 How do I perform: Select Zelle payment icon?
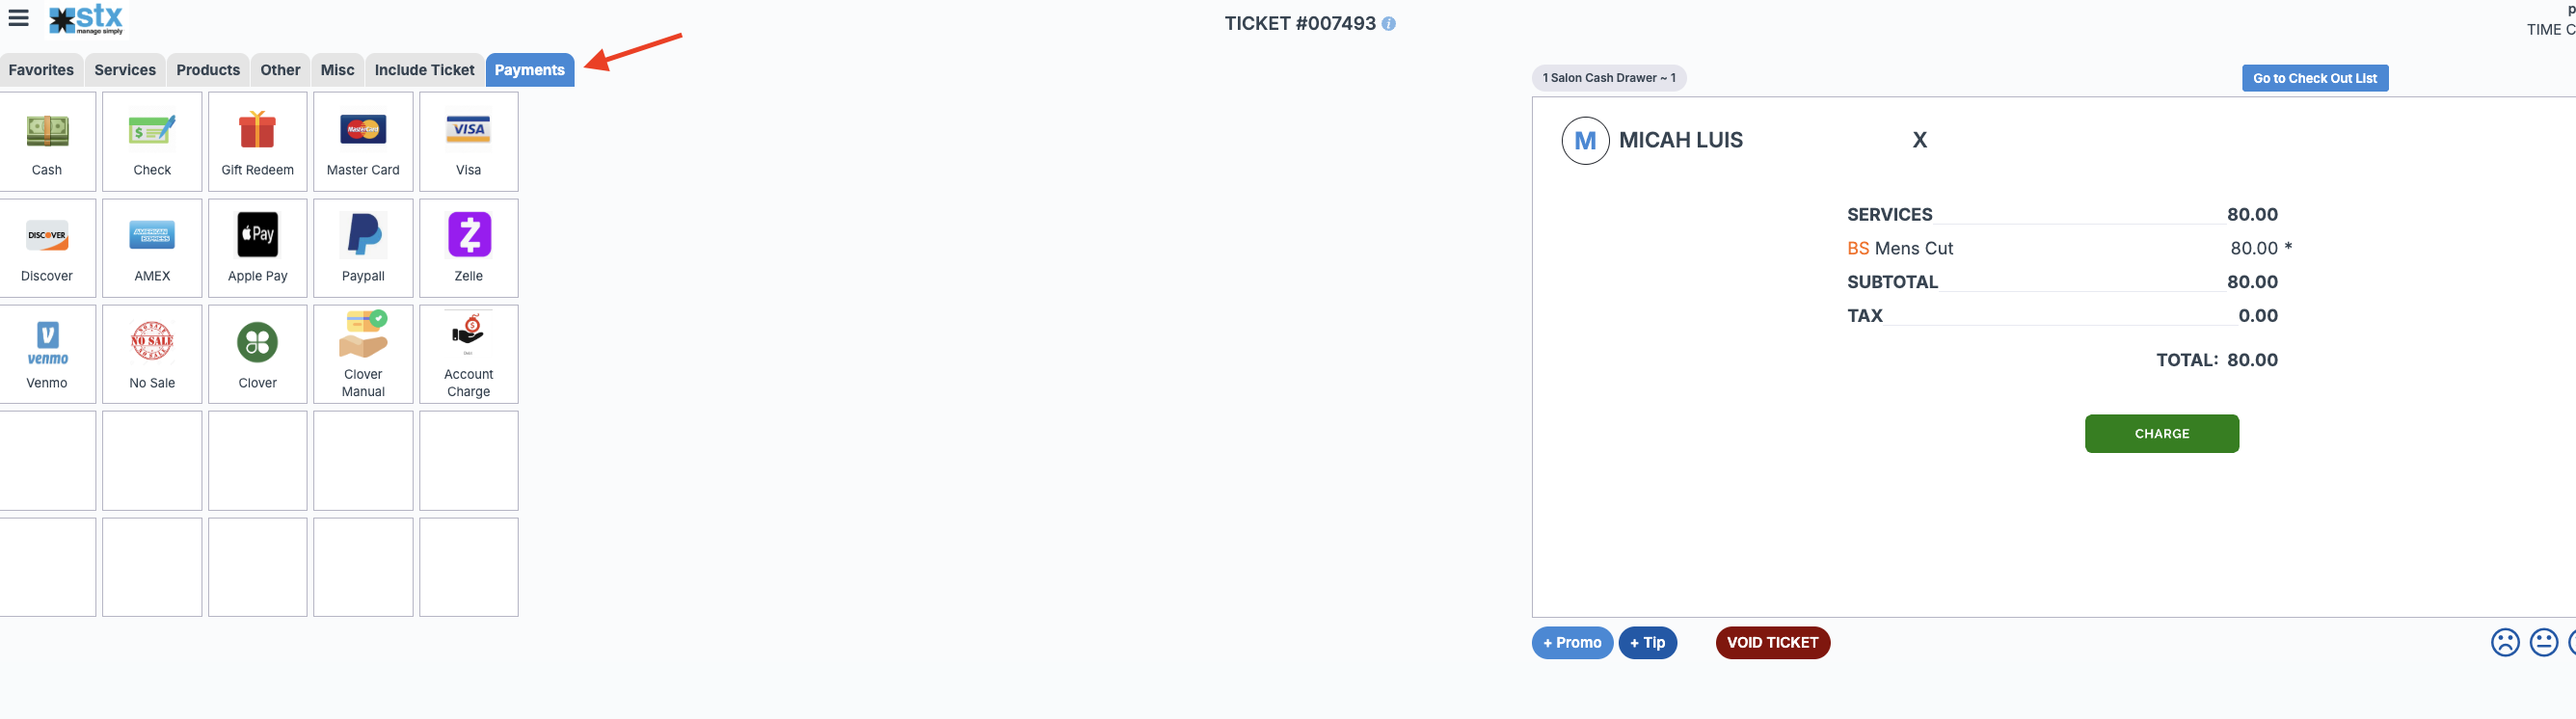click(468, 247)
